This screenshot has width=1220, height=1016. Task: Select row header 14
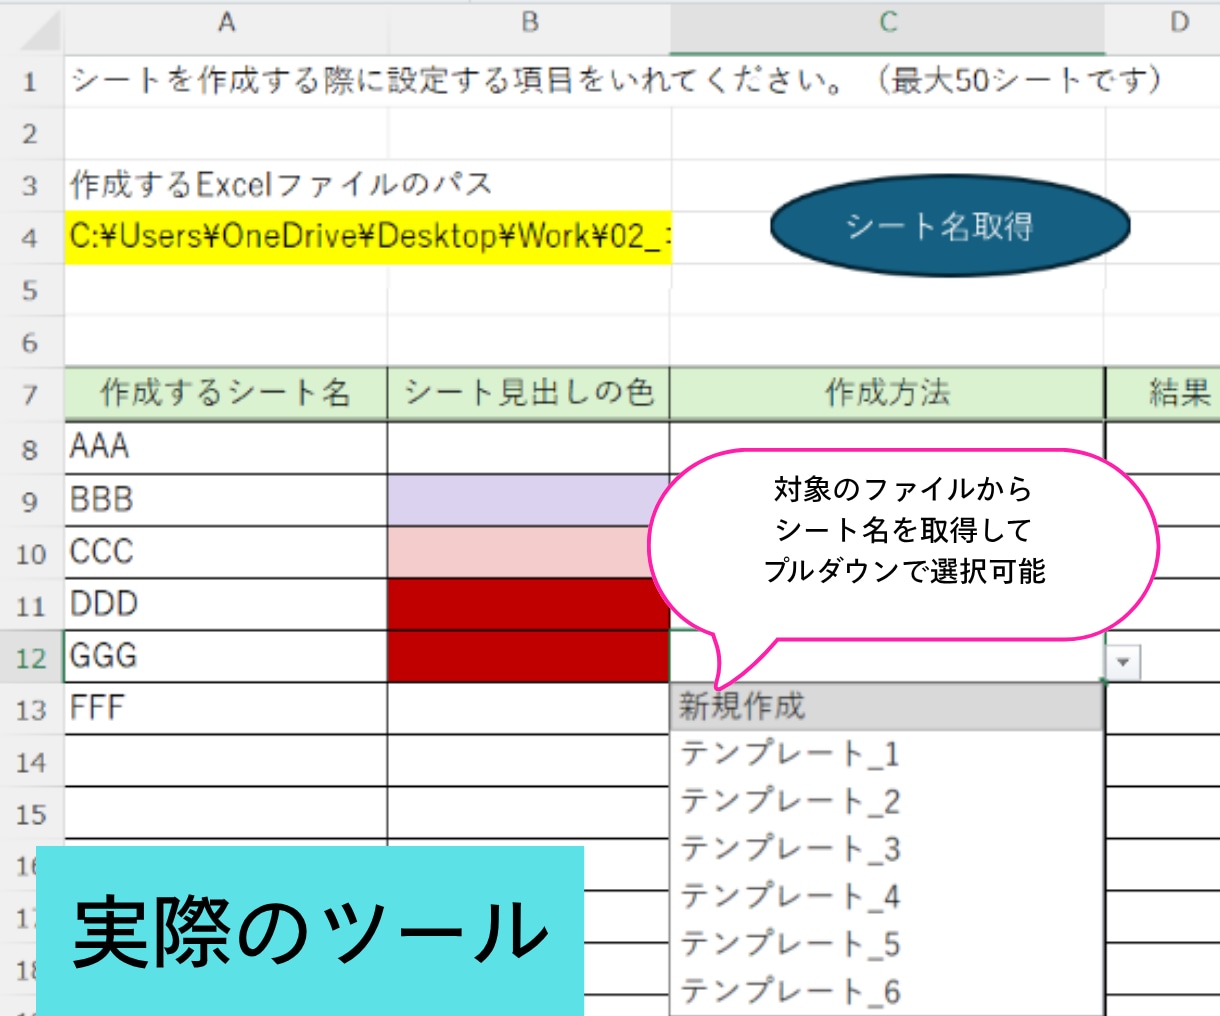[31, 762]
